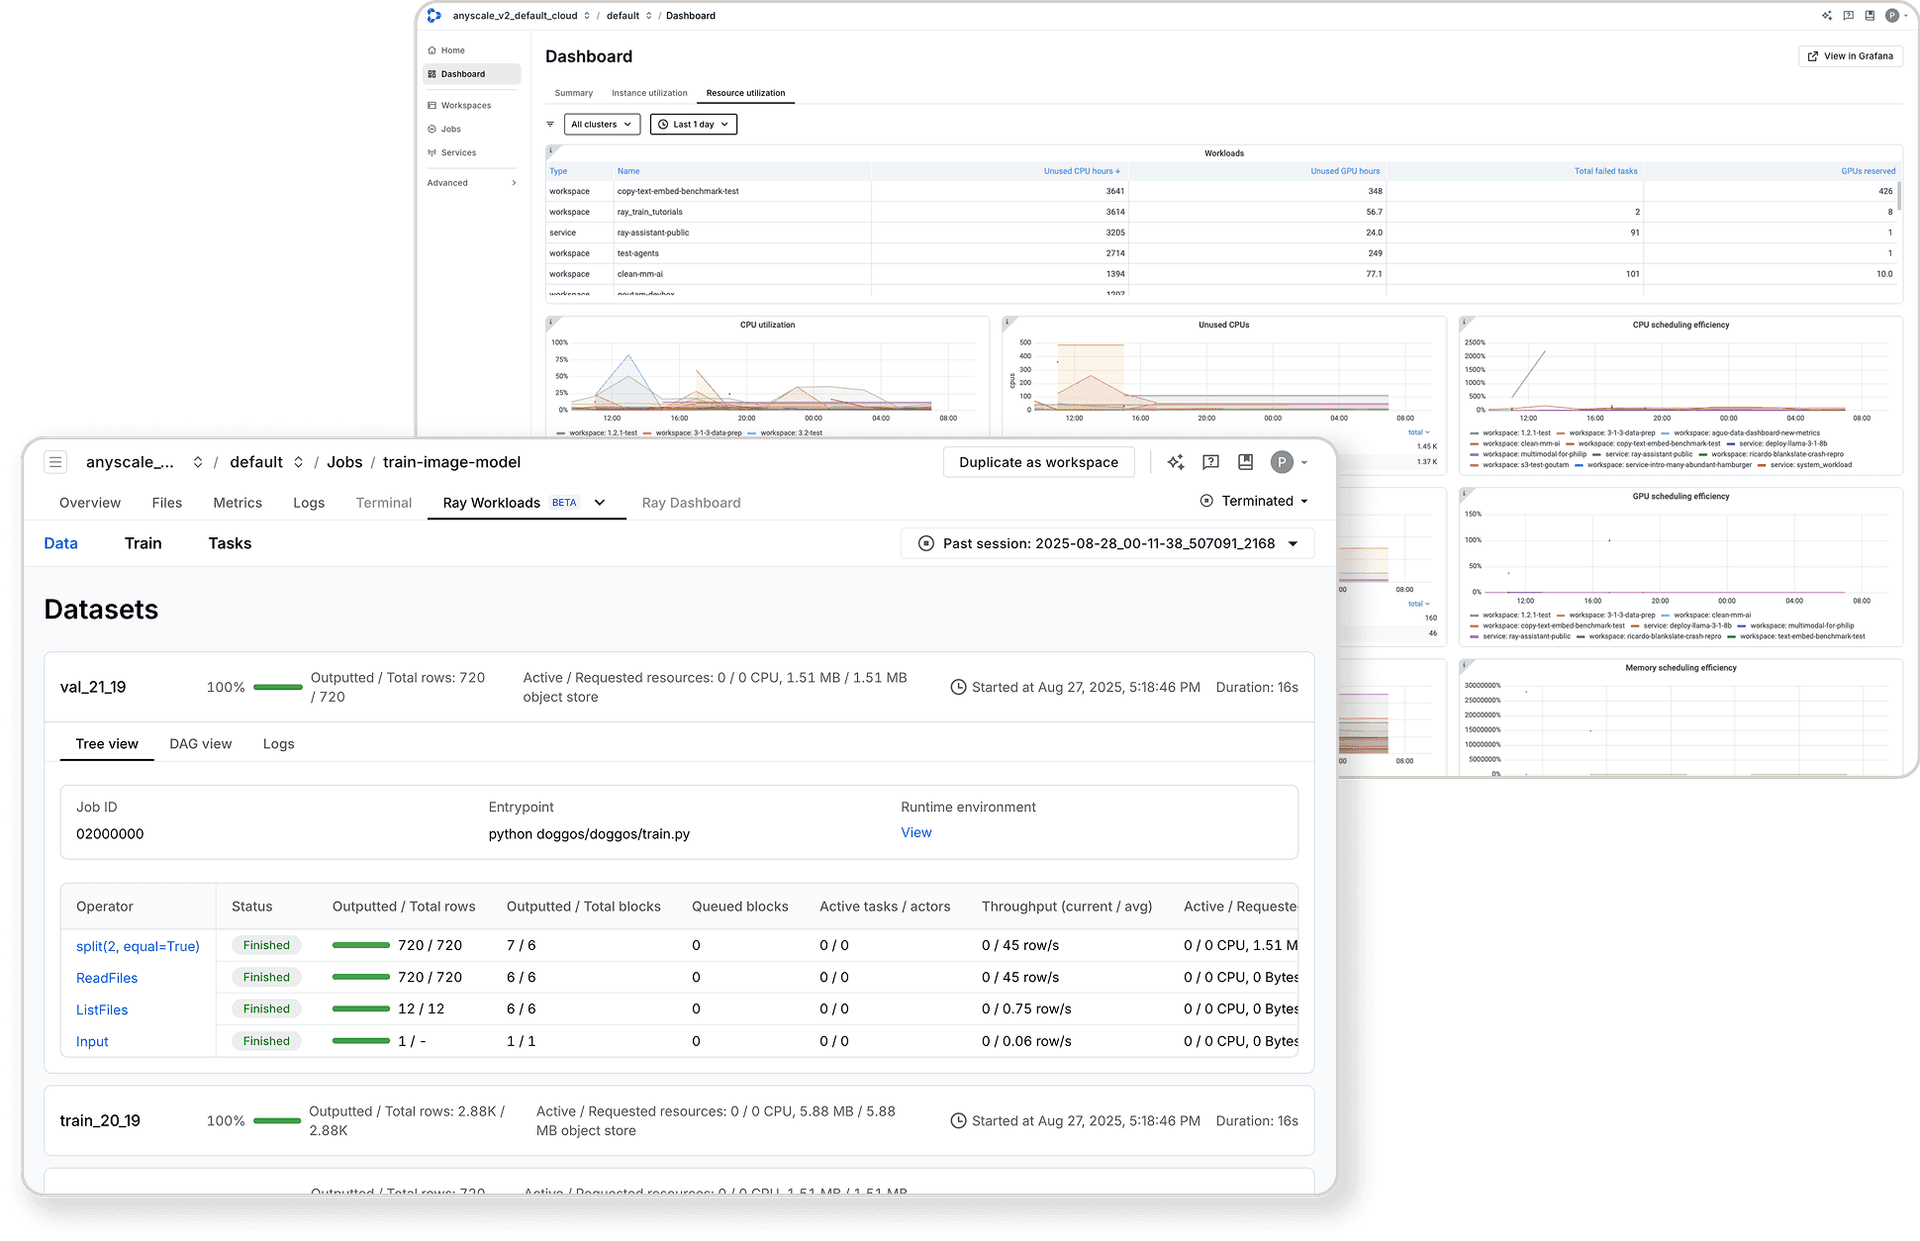Click Duplicate as workspace button
The height and width of the screenshot is (1241, 1920).
pos(1038,462)
